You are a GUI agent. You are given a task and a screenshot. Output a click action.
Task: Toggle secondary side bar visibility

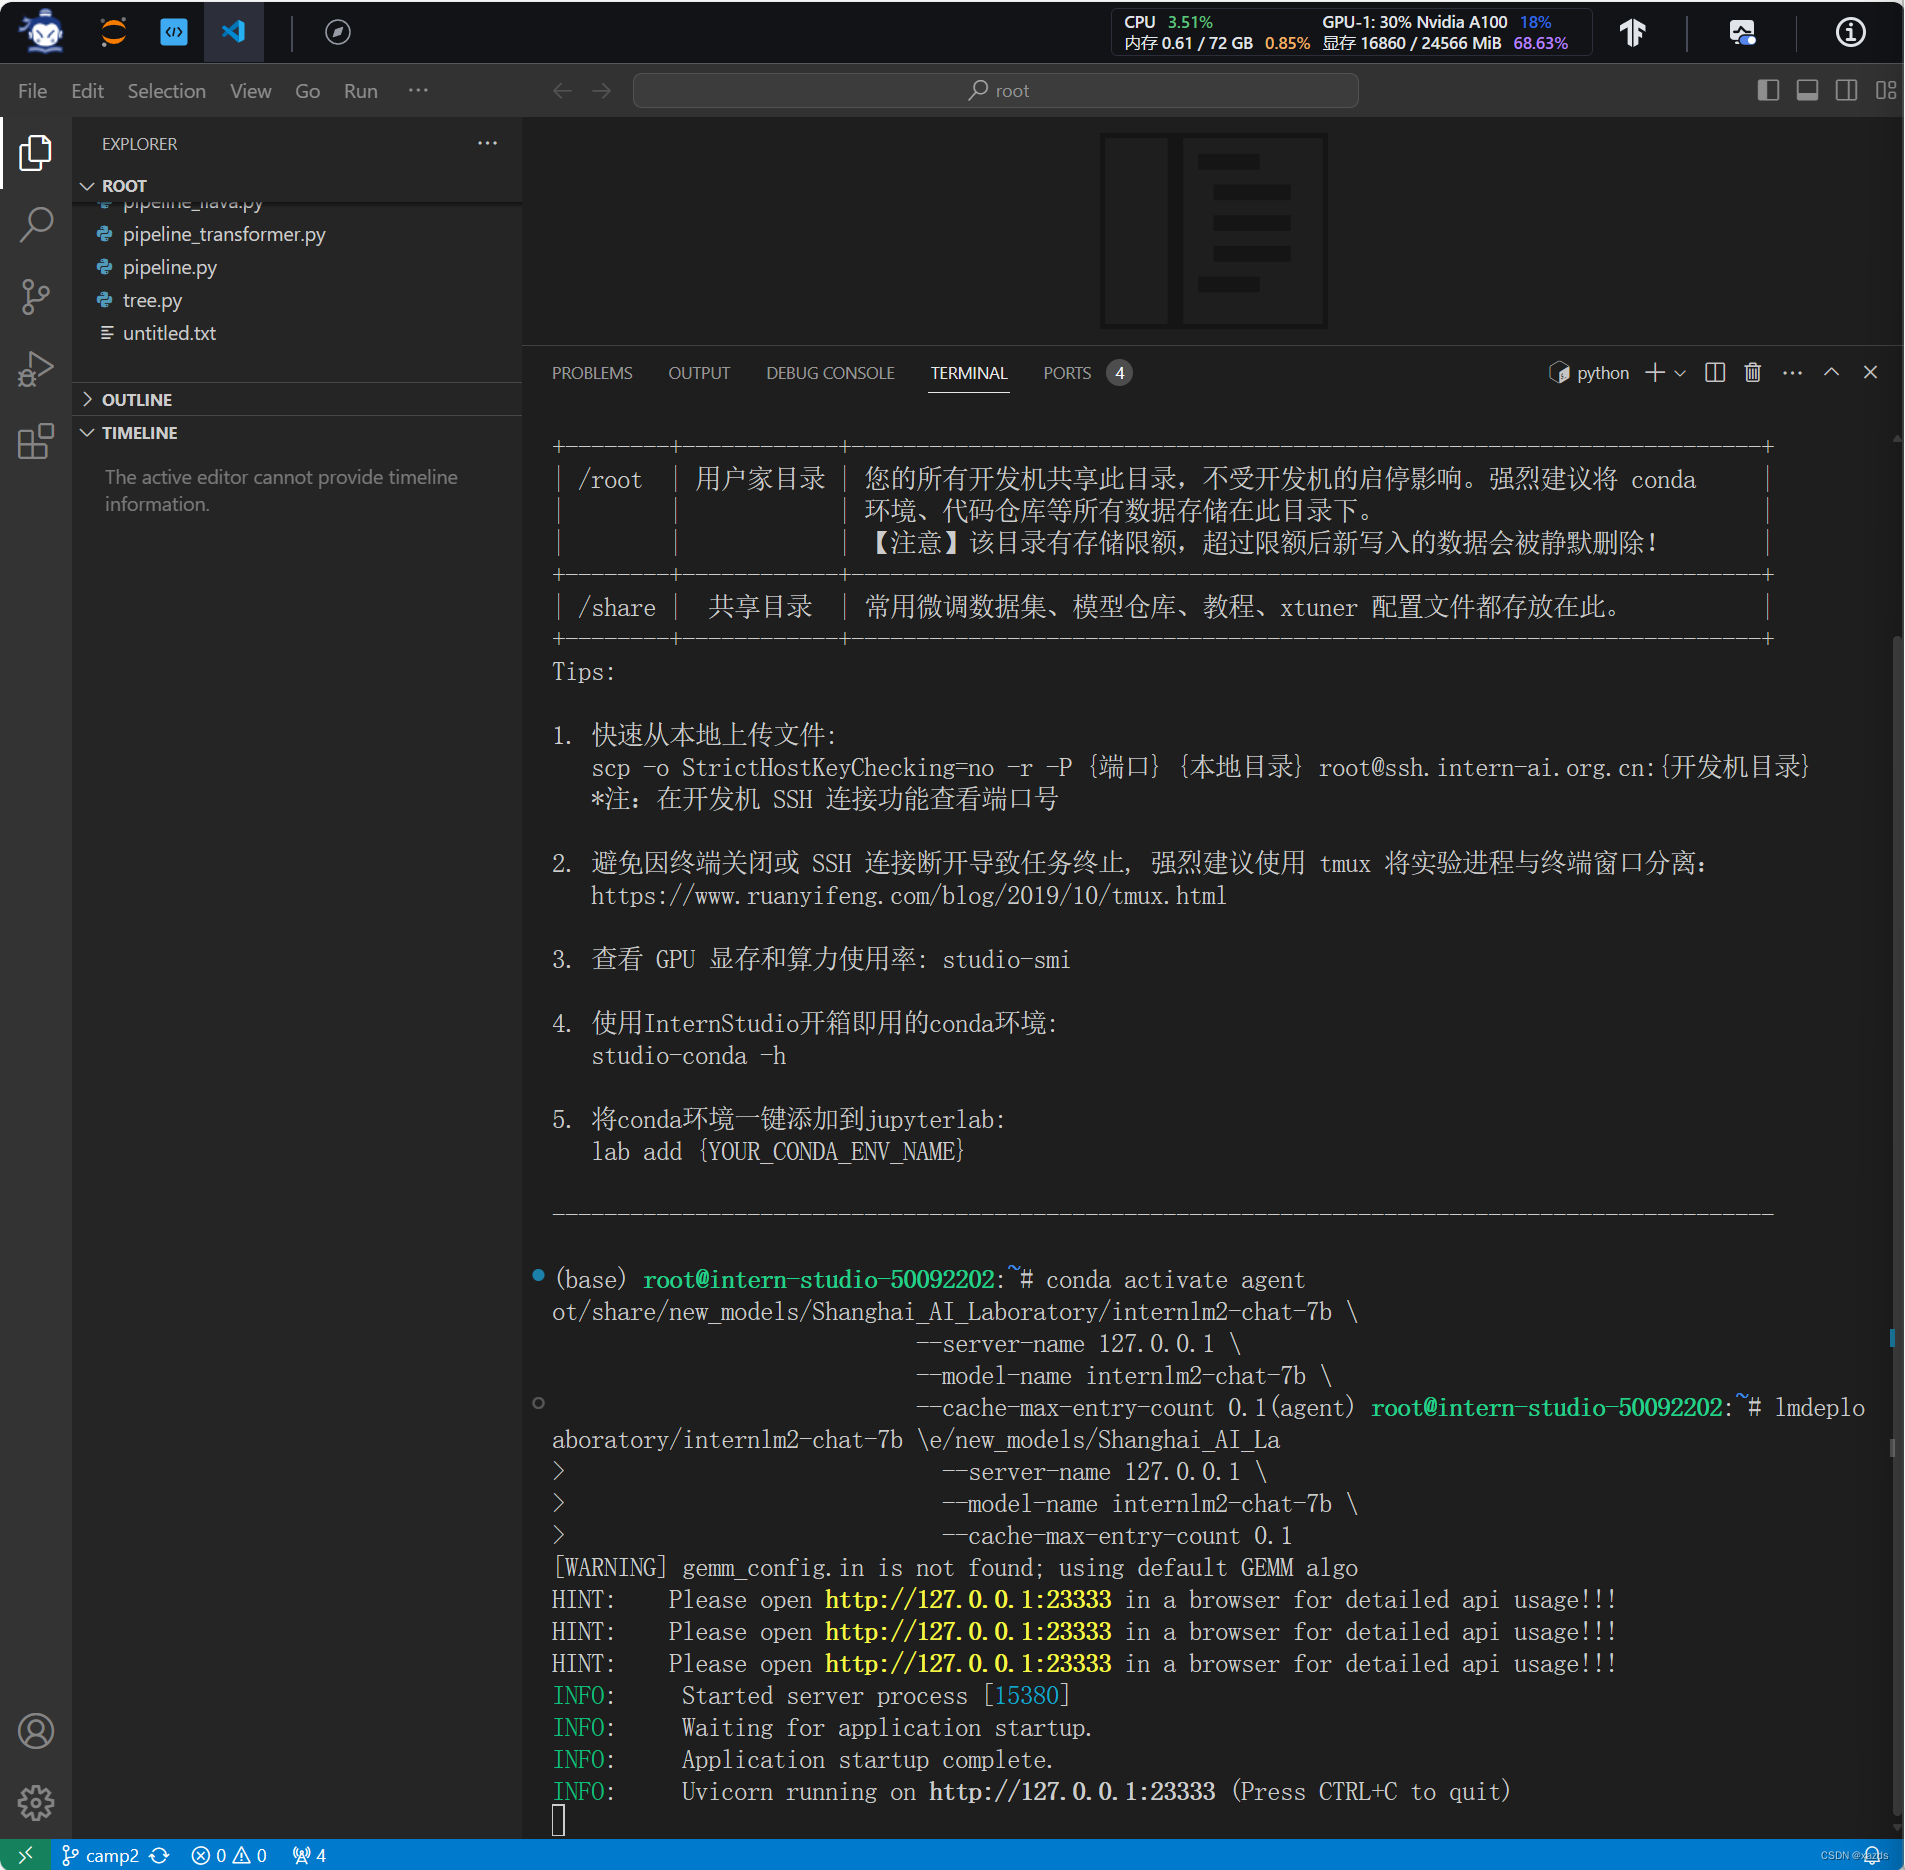[x=1846, y=91]
